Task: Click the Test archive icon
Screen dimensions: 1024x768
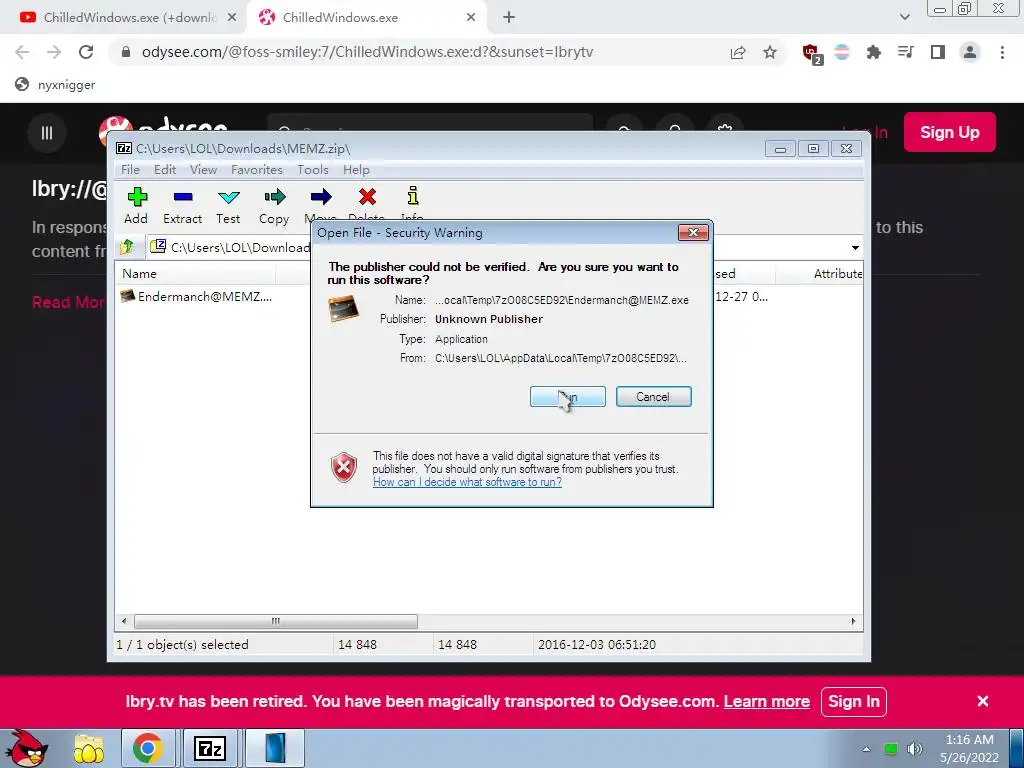Action: tap(229, 197)
